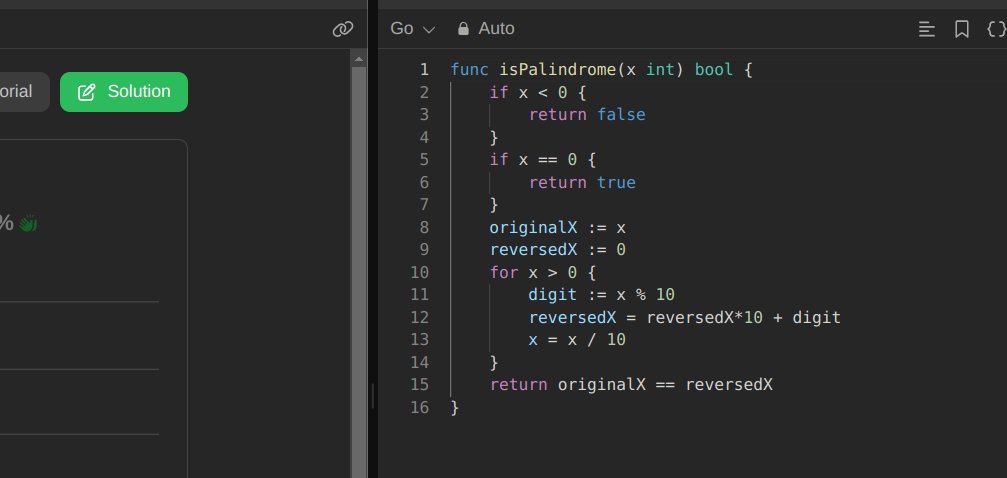
Task: Click on 'isPalindrome' function name
Action: (558, 69)
